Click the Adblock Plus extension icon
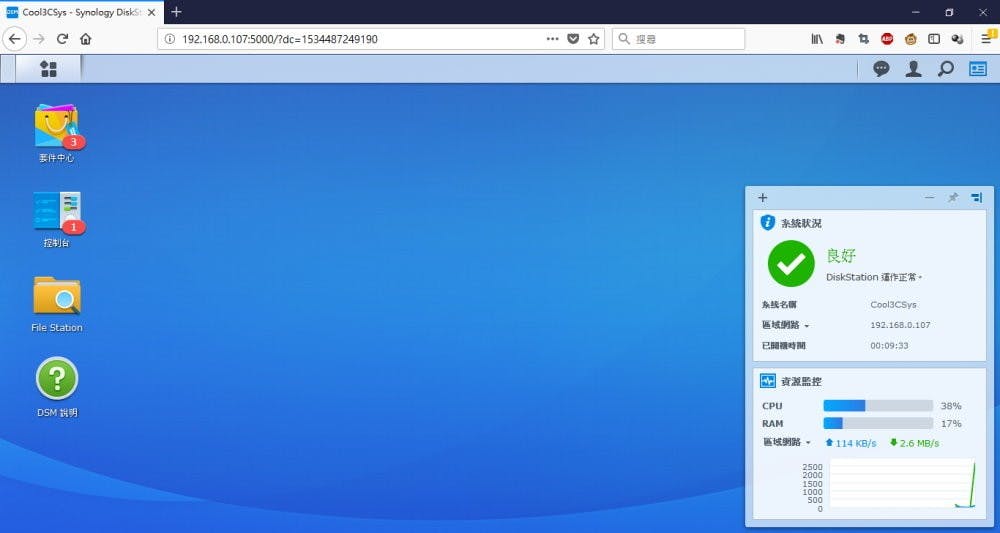This screenshot has width=1000, height=533. (x=887, y=39)
